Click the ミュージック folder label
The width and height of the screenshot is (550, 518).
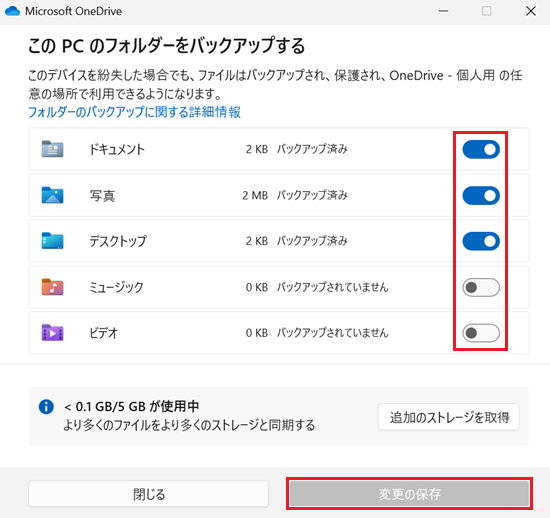tap(116, 287)
